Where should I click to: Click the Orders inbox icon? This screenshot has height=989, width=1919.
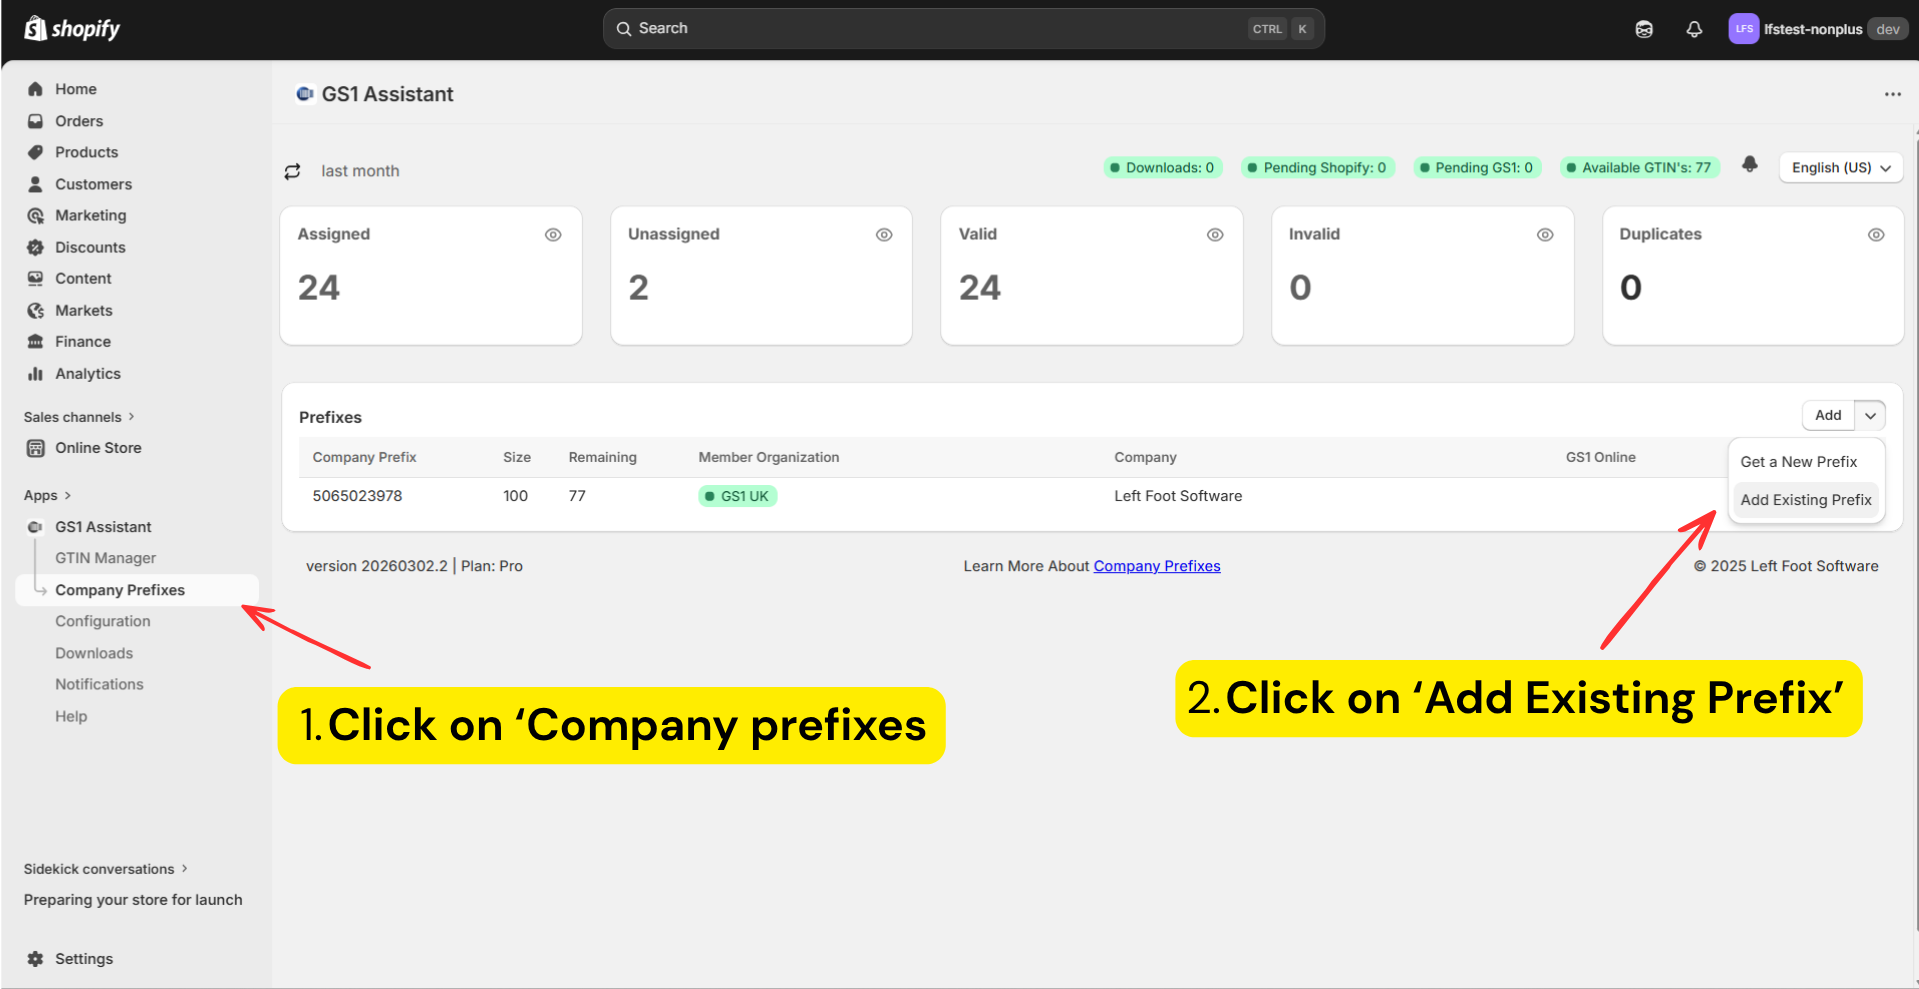pos(36,121)
